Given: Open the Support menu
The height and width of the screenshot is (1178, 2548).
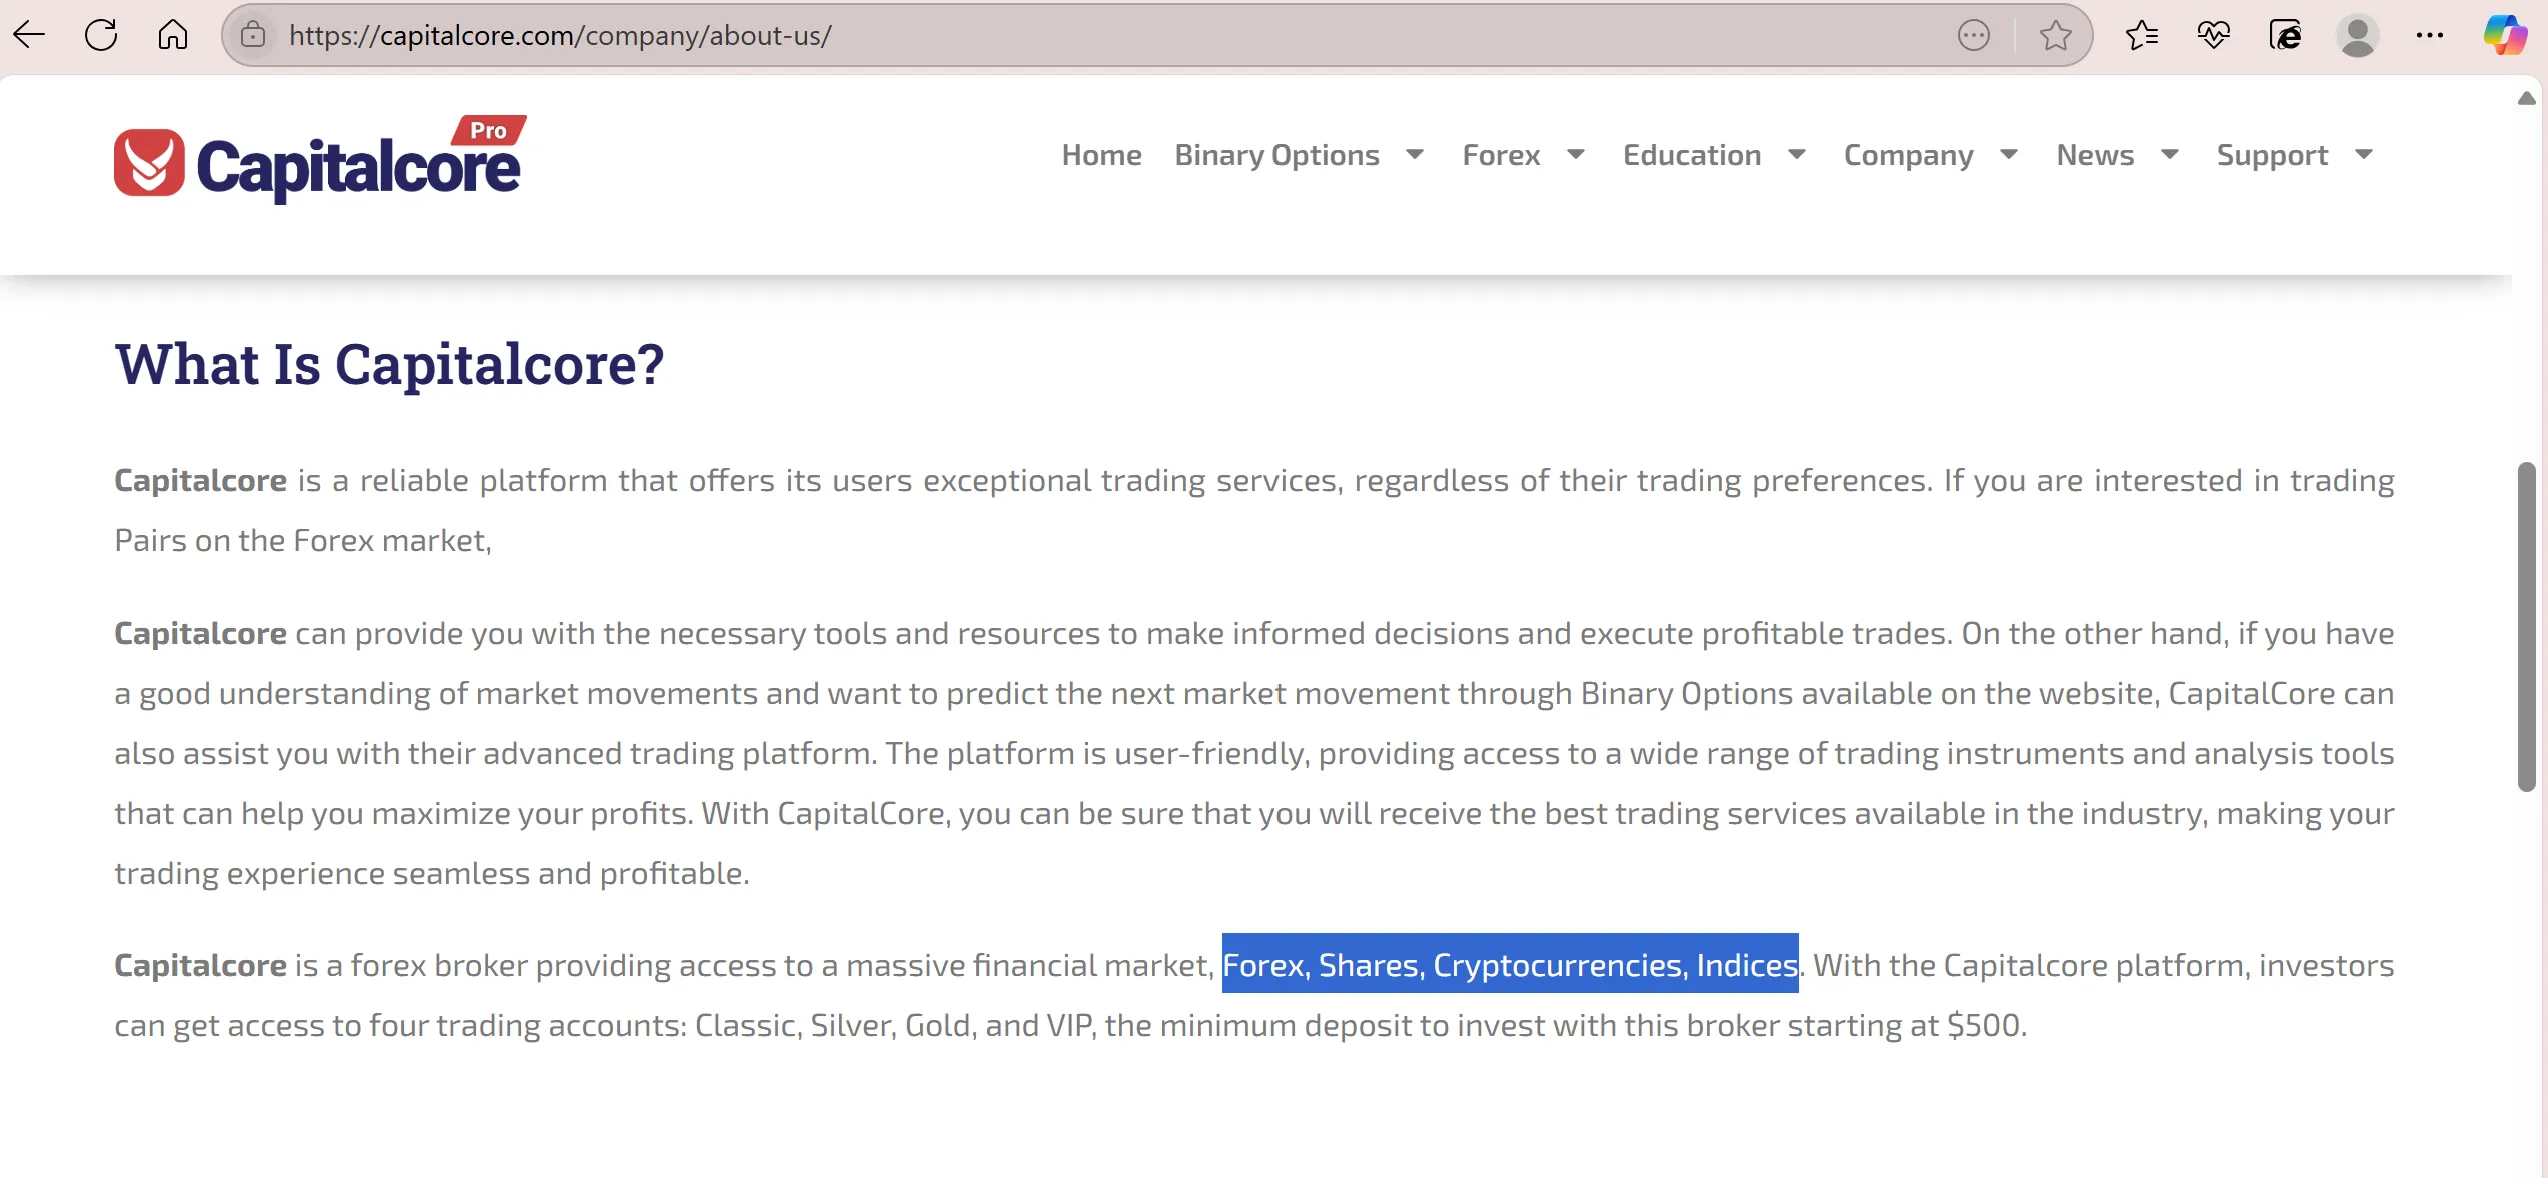Looking at the screenshot, I should coord(2272,155).
